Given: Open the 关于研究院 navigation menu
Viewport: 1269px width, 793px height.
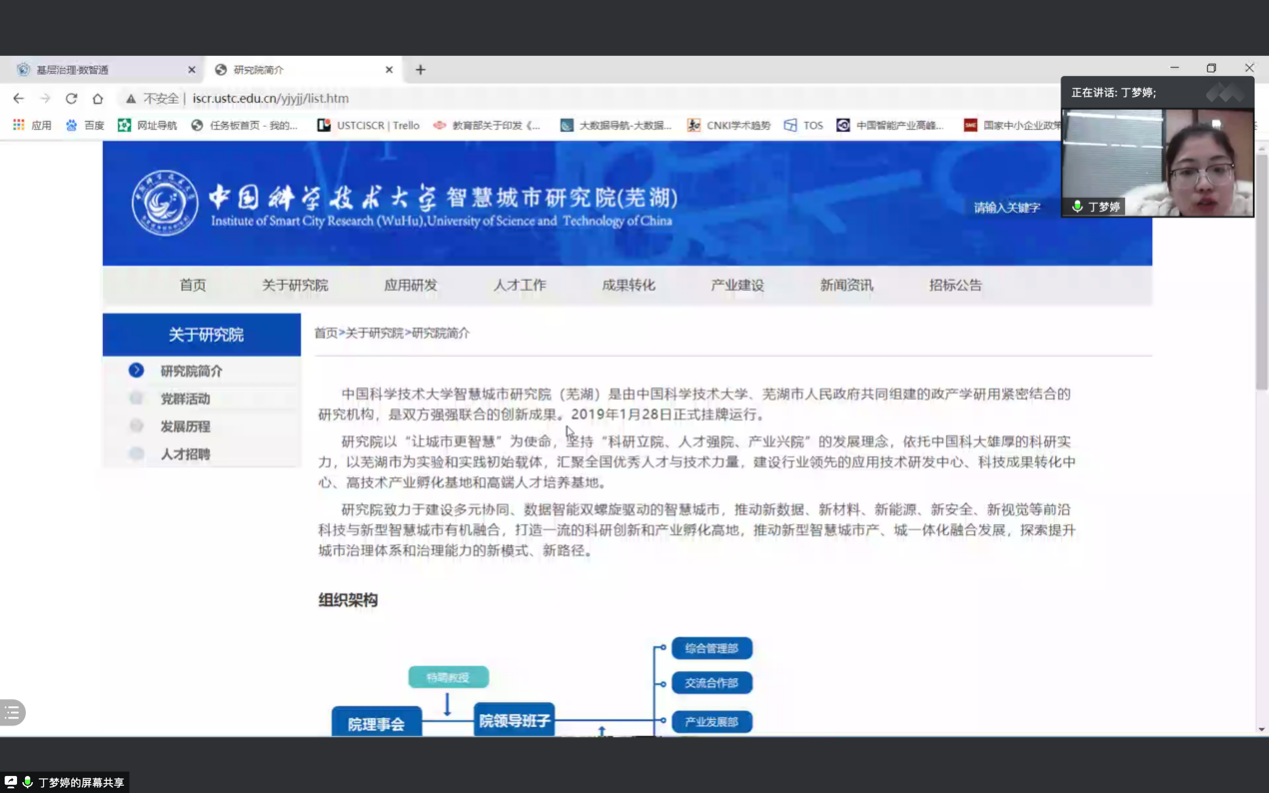Looking at the screenshot, I should pyautogui.click(x=295, y=285).
